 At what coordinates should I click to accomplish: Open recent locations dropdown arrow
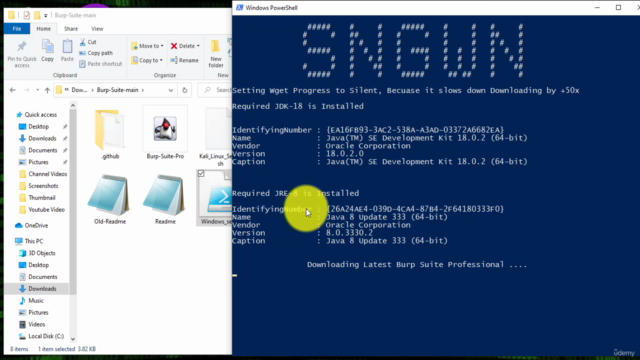pos(37,90)
